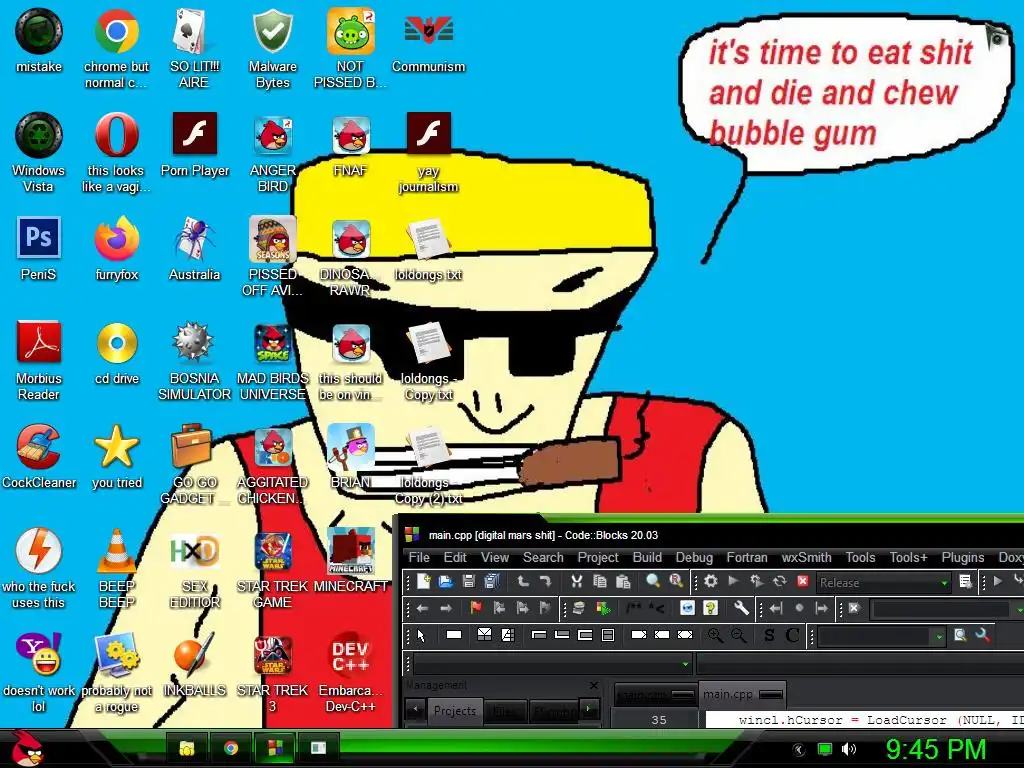
Task: Expand the wide code completion scope dropdown
Action: pyautogui.click(x=551, y=664)
